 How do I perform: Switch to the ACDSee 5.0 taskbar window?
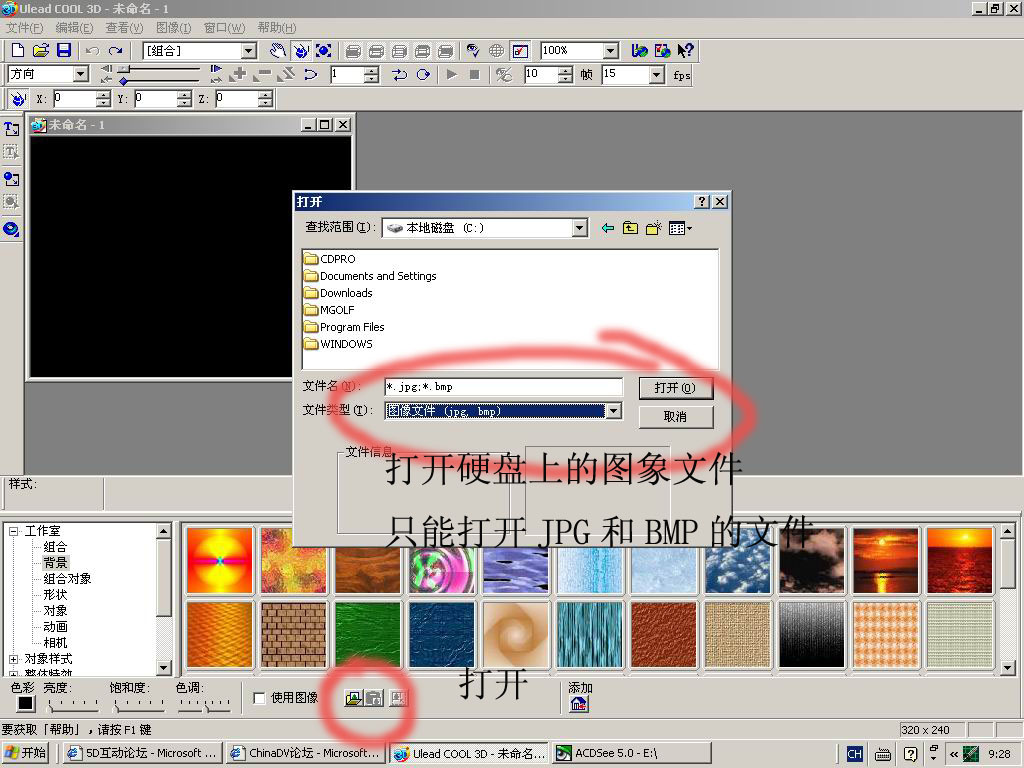(632, 753)
